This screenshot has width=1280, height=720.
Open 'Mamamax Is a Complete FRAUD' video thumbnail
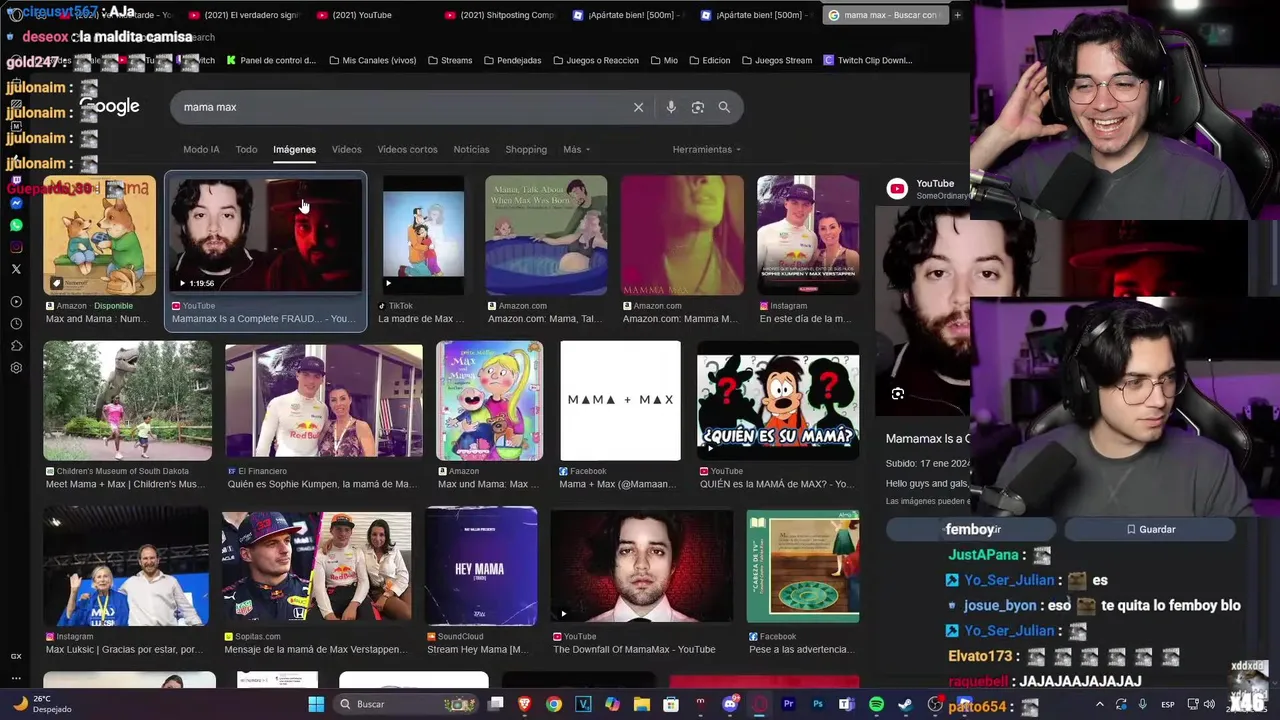click(x=266, y=236)
